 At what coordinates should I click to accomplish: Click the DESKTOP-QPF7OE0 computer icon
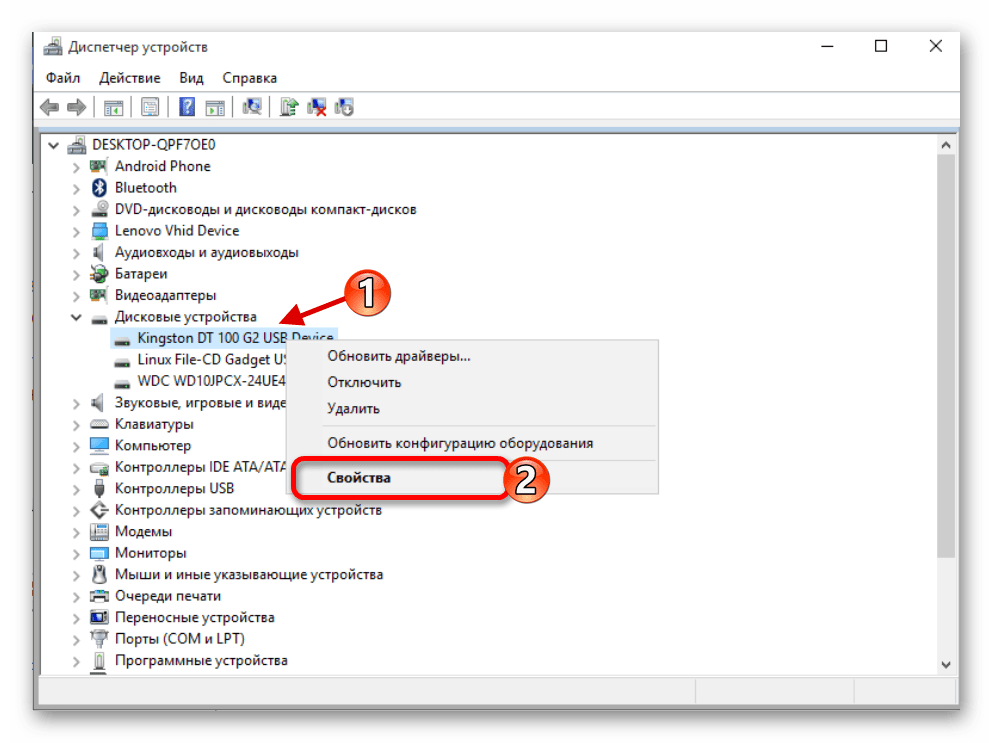[x=77, y=145]
